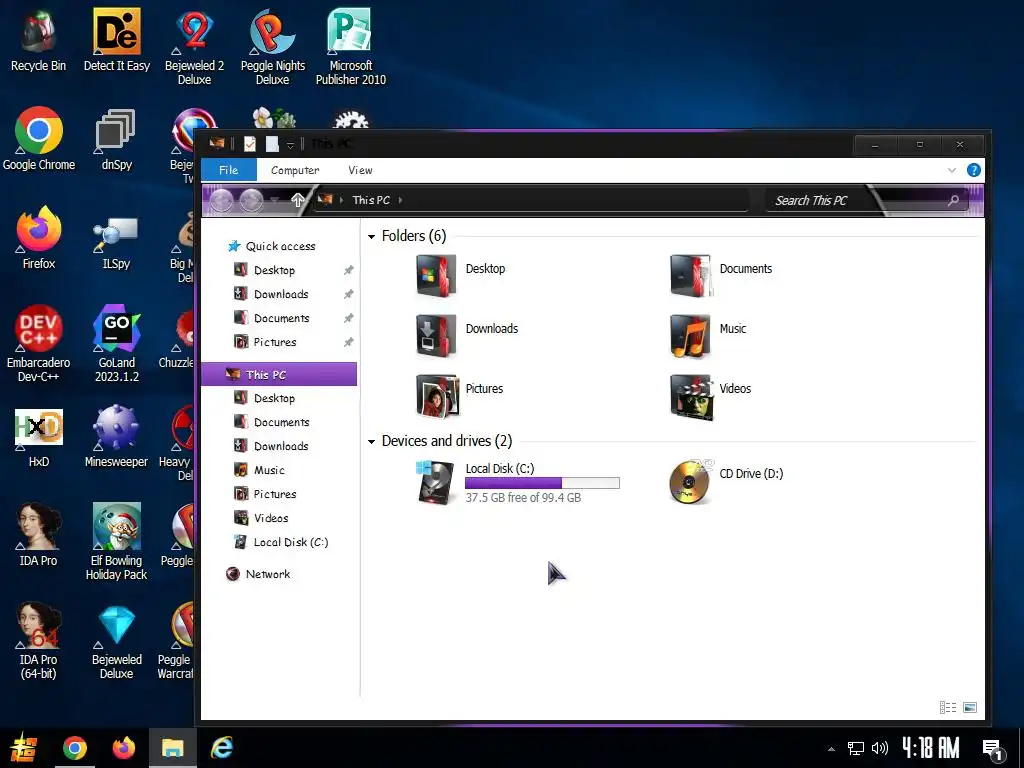
Task: Open the File ribbon tab
Action: coord(228,170)
